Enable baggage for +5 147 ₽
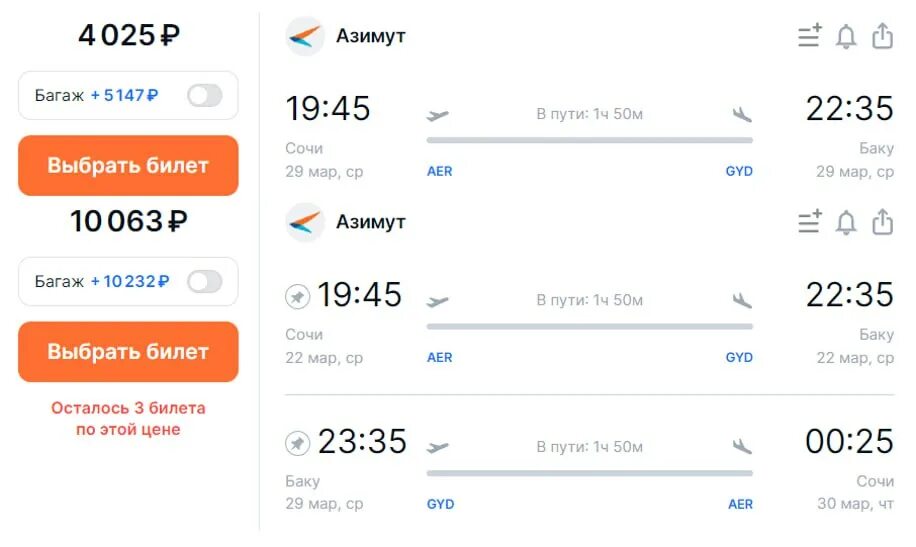Viewport: 916px width, 547px height. coord(204,96)
